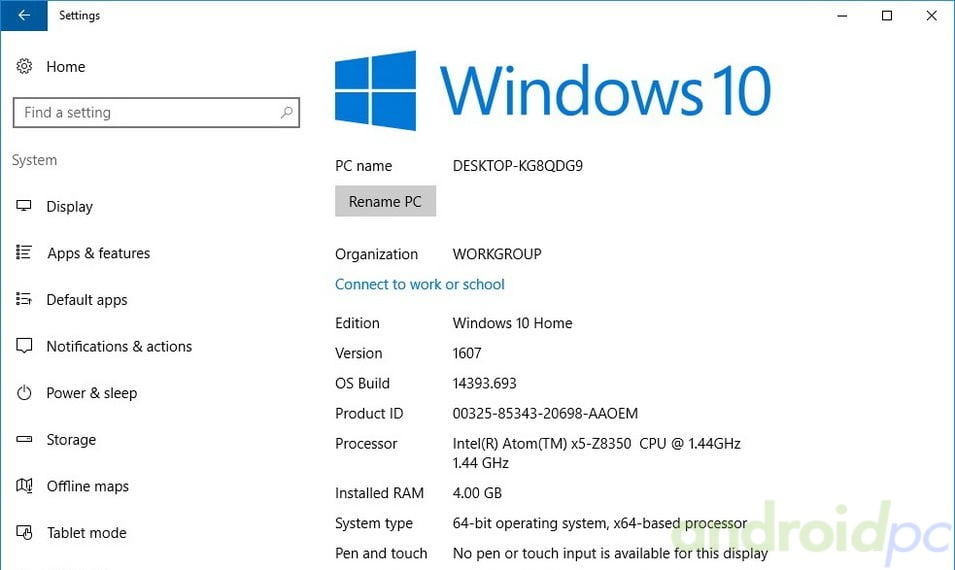Go to Default apps section
This screenshot has width=955, height=570.
(87, 300)
